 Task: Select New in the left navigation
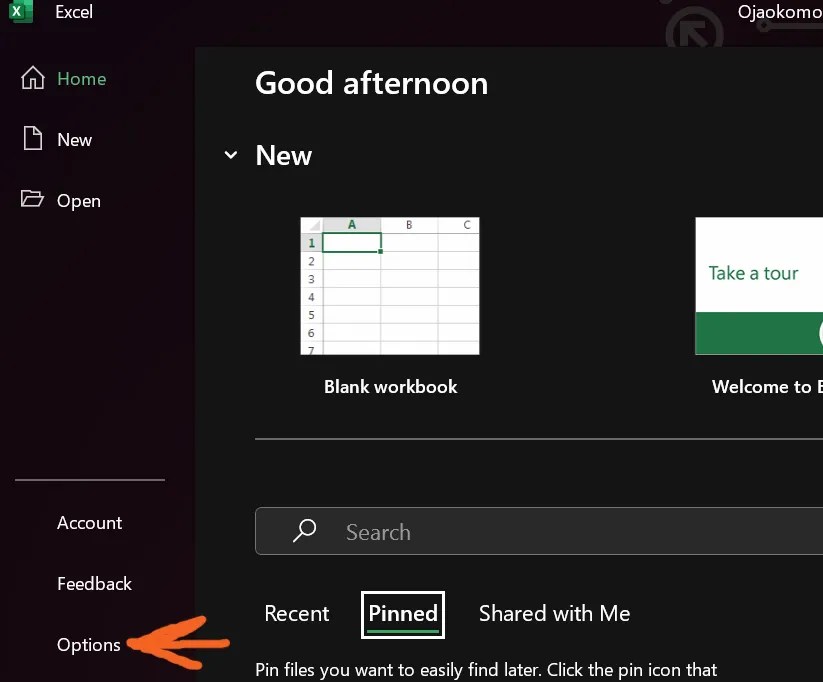[x=73, y=139]
